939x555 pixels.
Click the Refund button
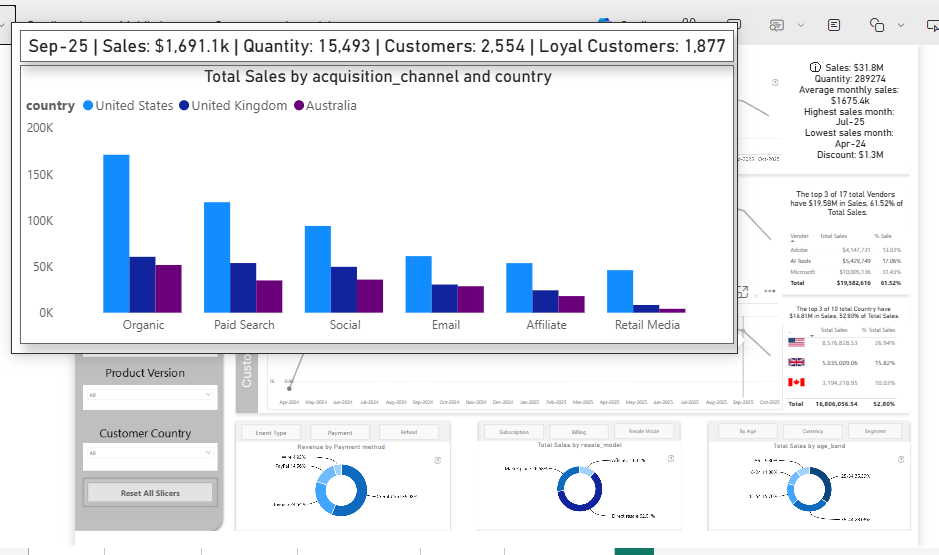tap(409, 432)
